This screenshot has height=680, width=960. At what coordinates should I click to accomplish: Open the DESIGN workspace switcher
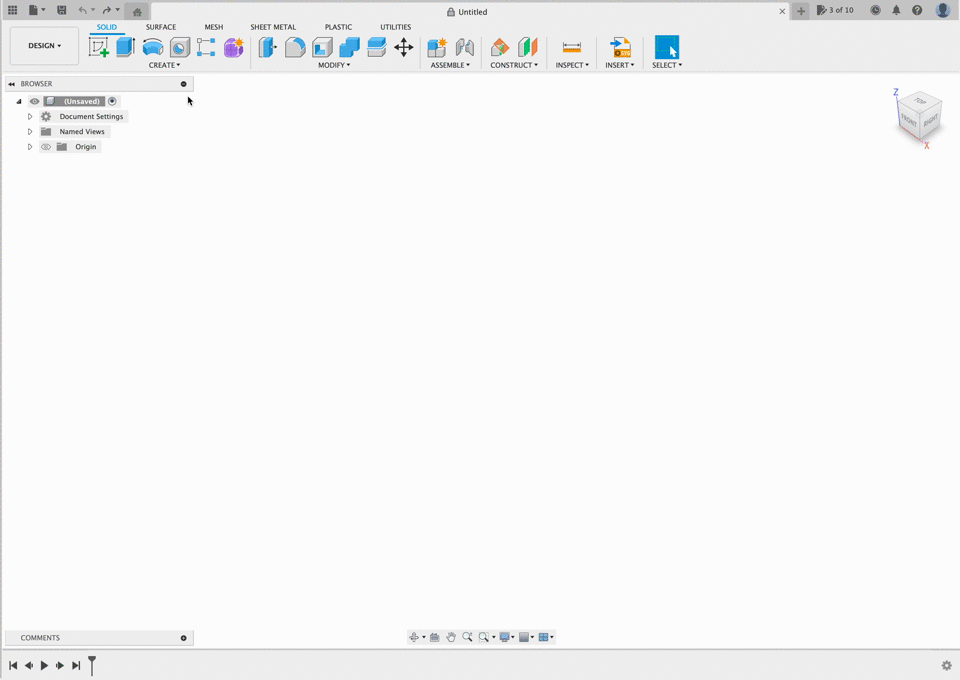[44, 45]
